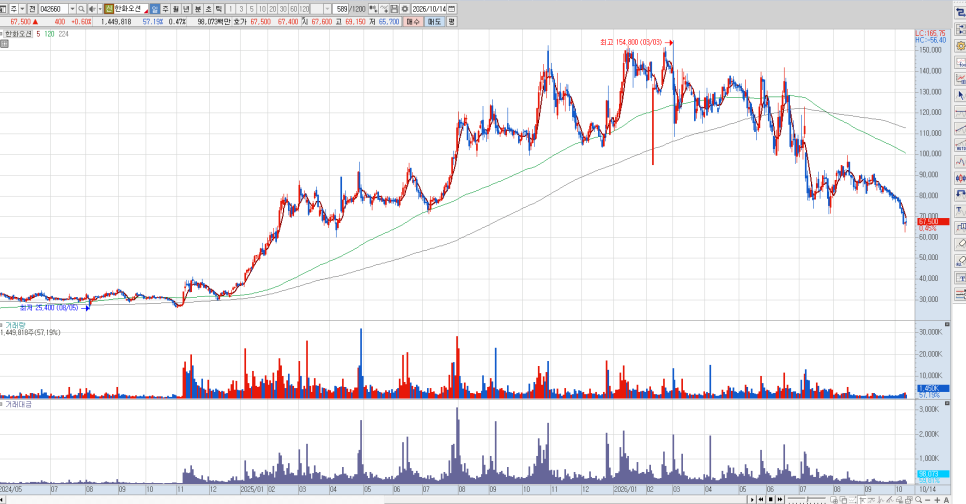Click the 224 moving average legend label
This screenshot has width=966, height=504.
63,34
